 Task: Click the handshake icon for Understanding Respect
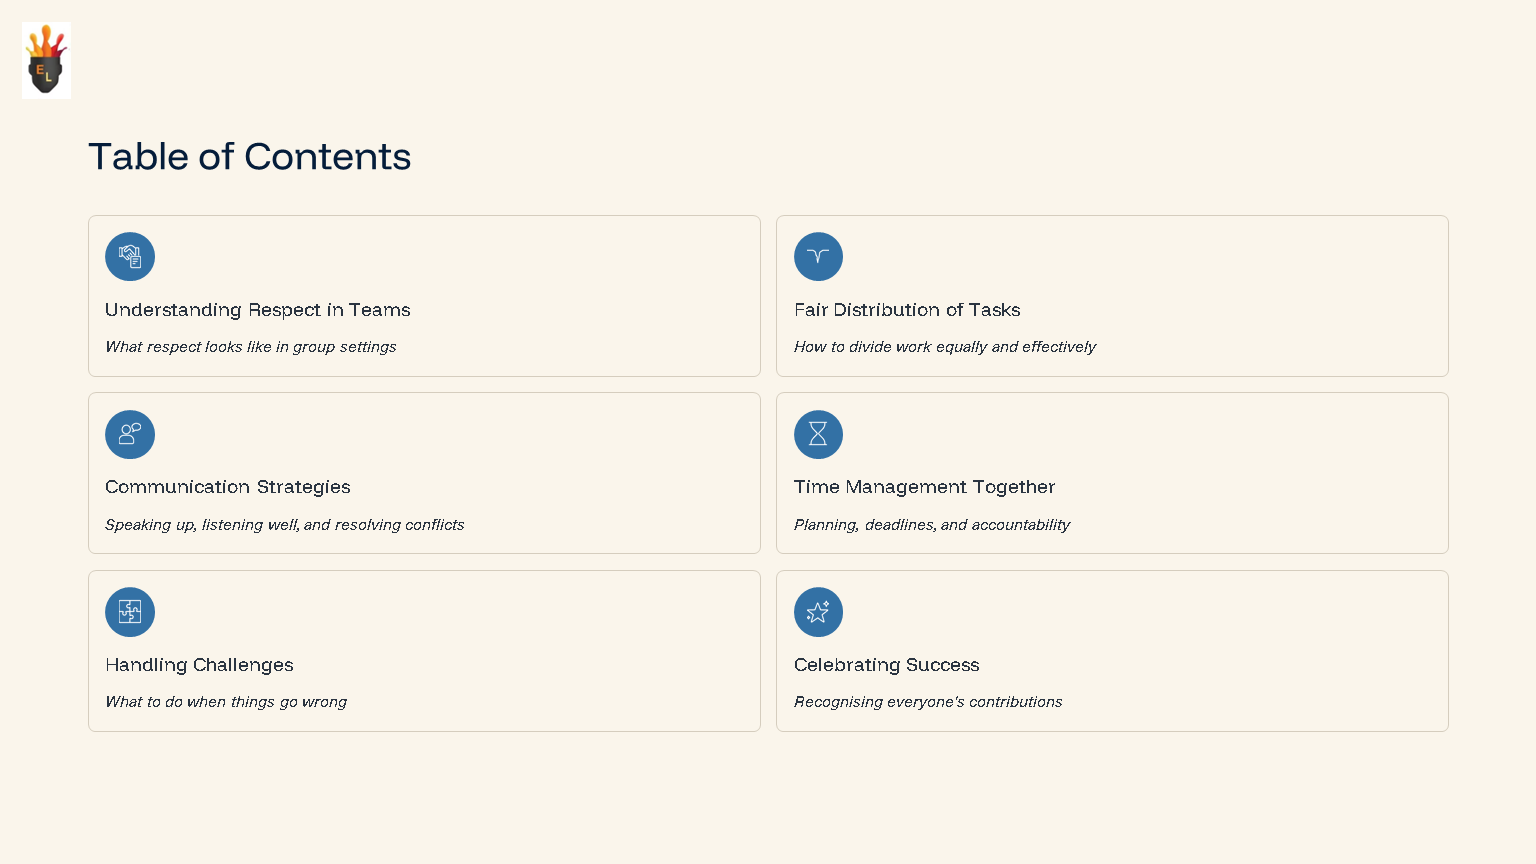(x=130, y=257)
